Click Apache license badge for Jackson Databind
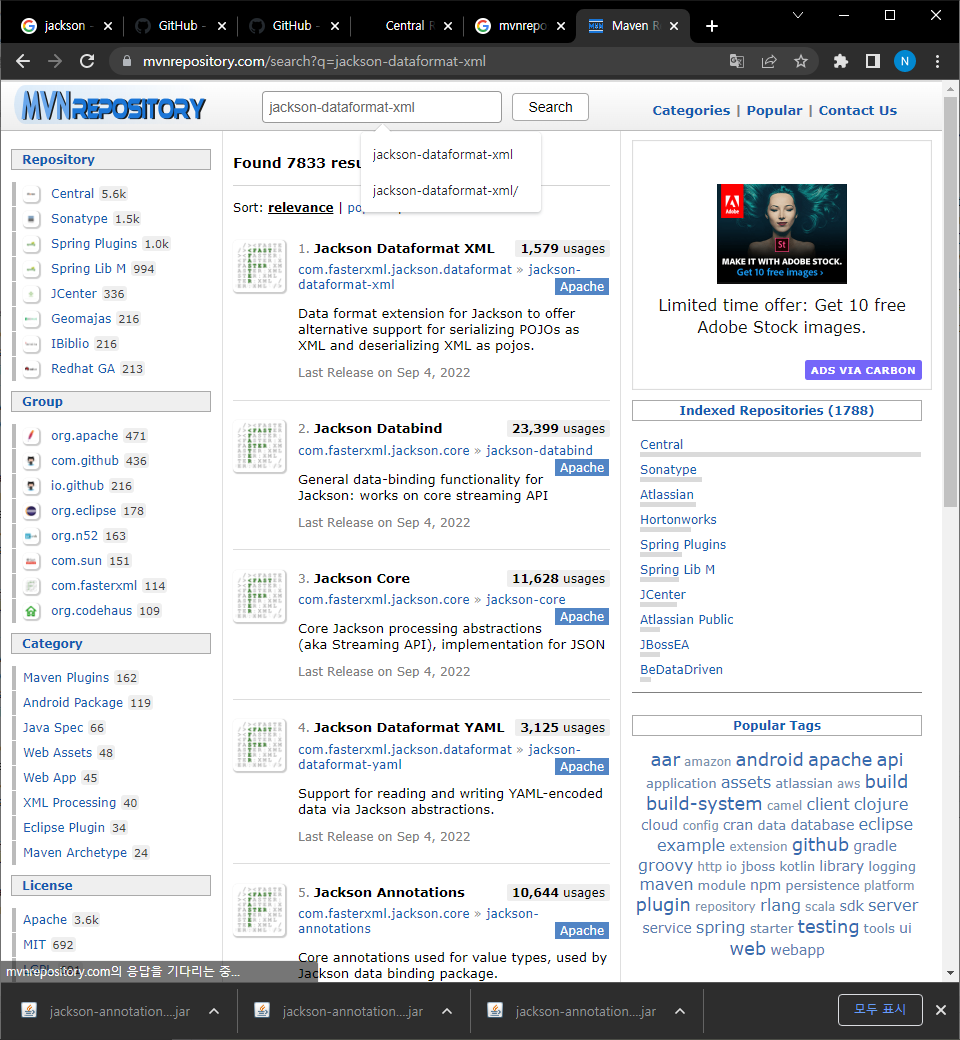Viewport: 960px width, 1040px height. tap(582, 468)
